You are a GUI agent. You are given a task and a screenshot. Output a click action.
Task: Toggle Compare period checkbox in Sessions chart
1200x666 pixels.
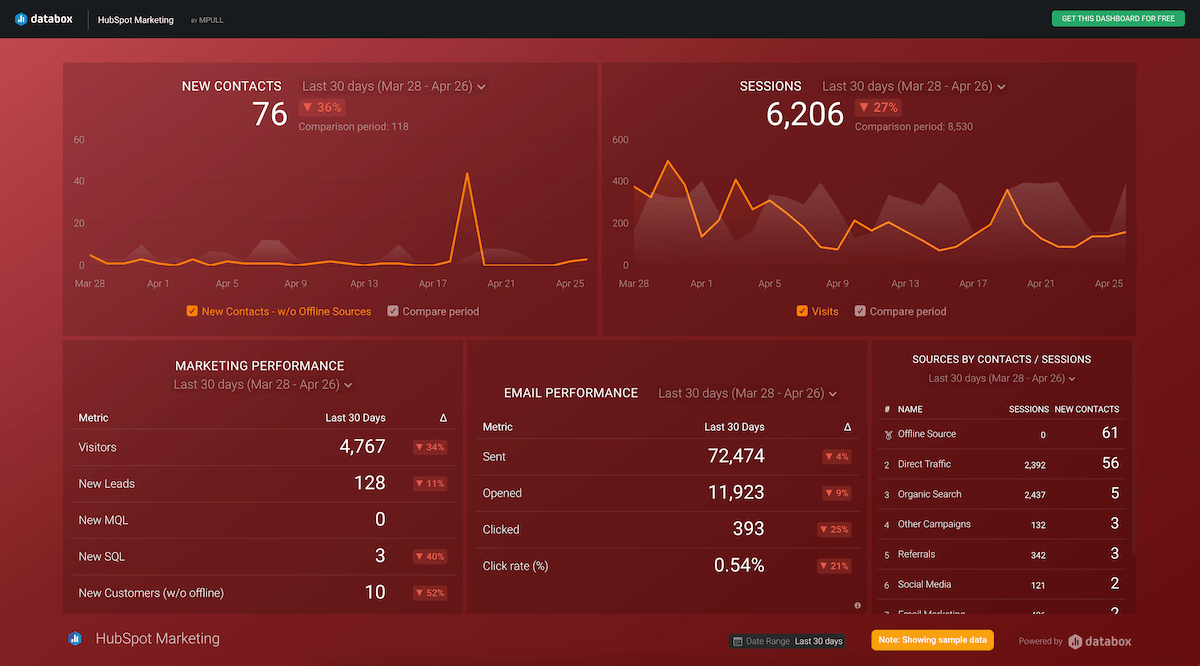[x=860, y=312]
